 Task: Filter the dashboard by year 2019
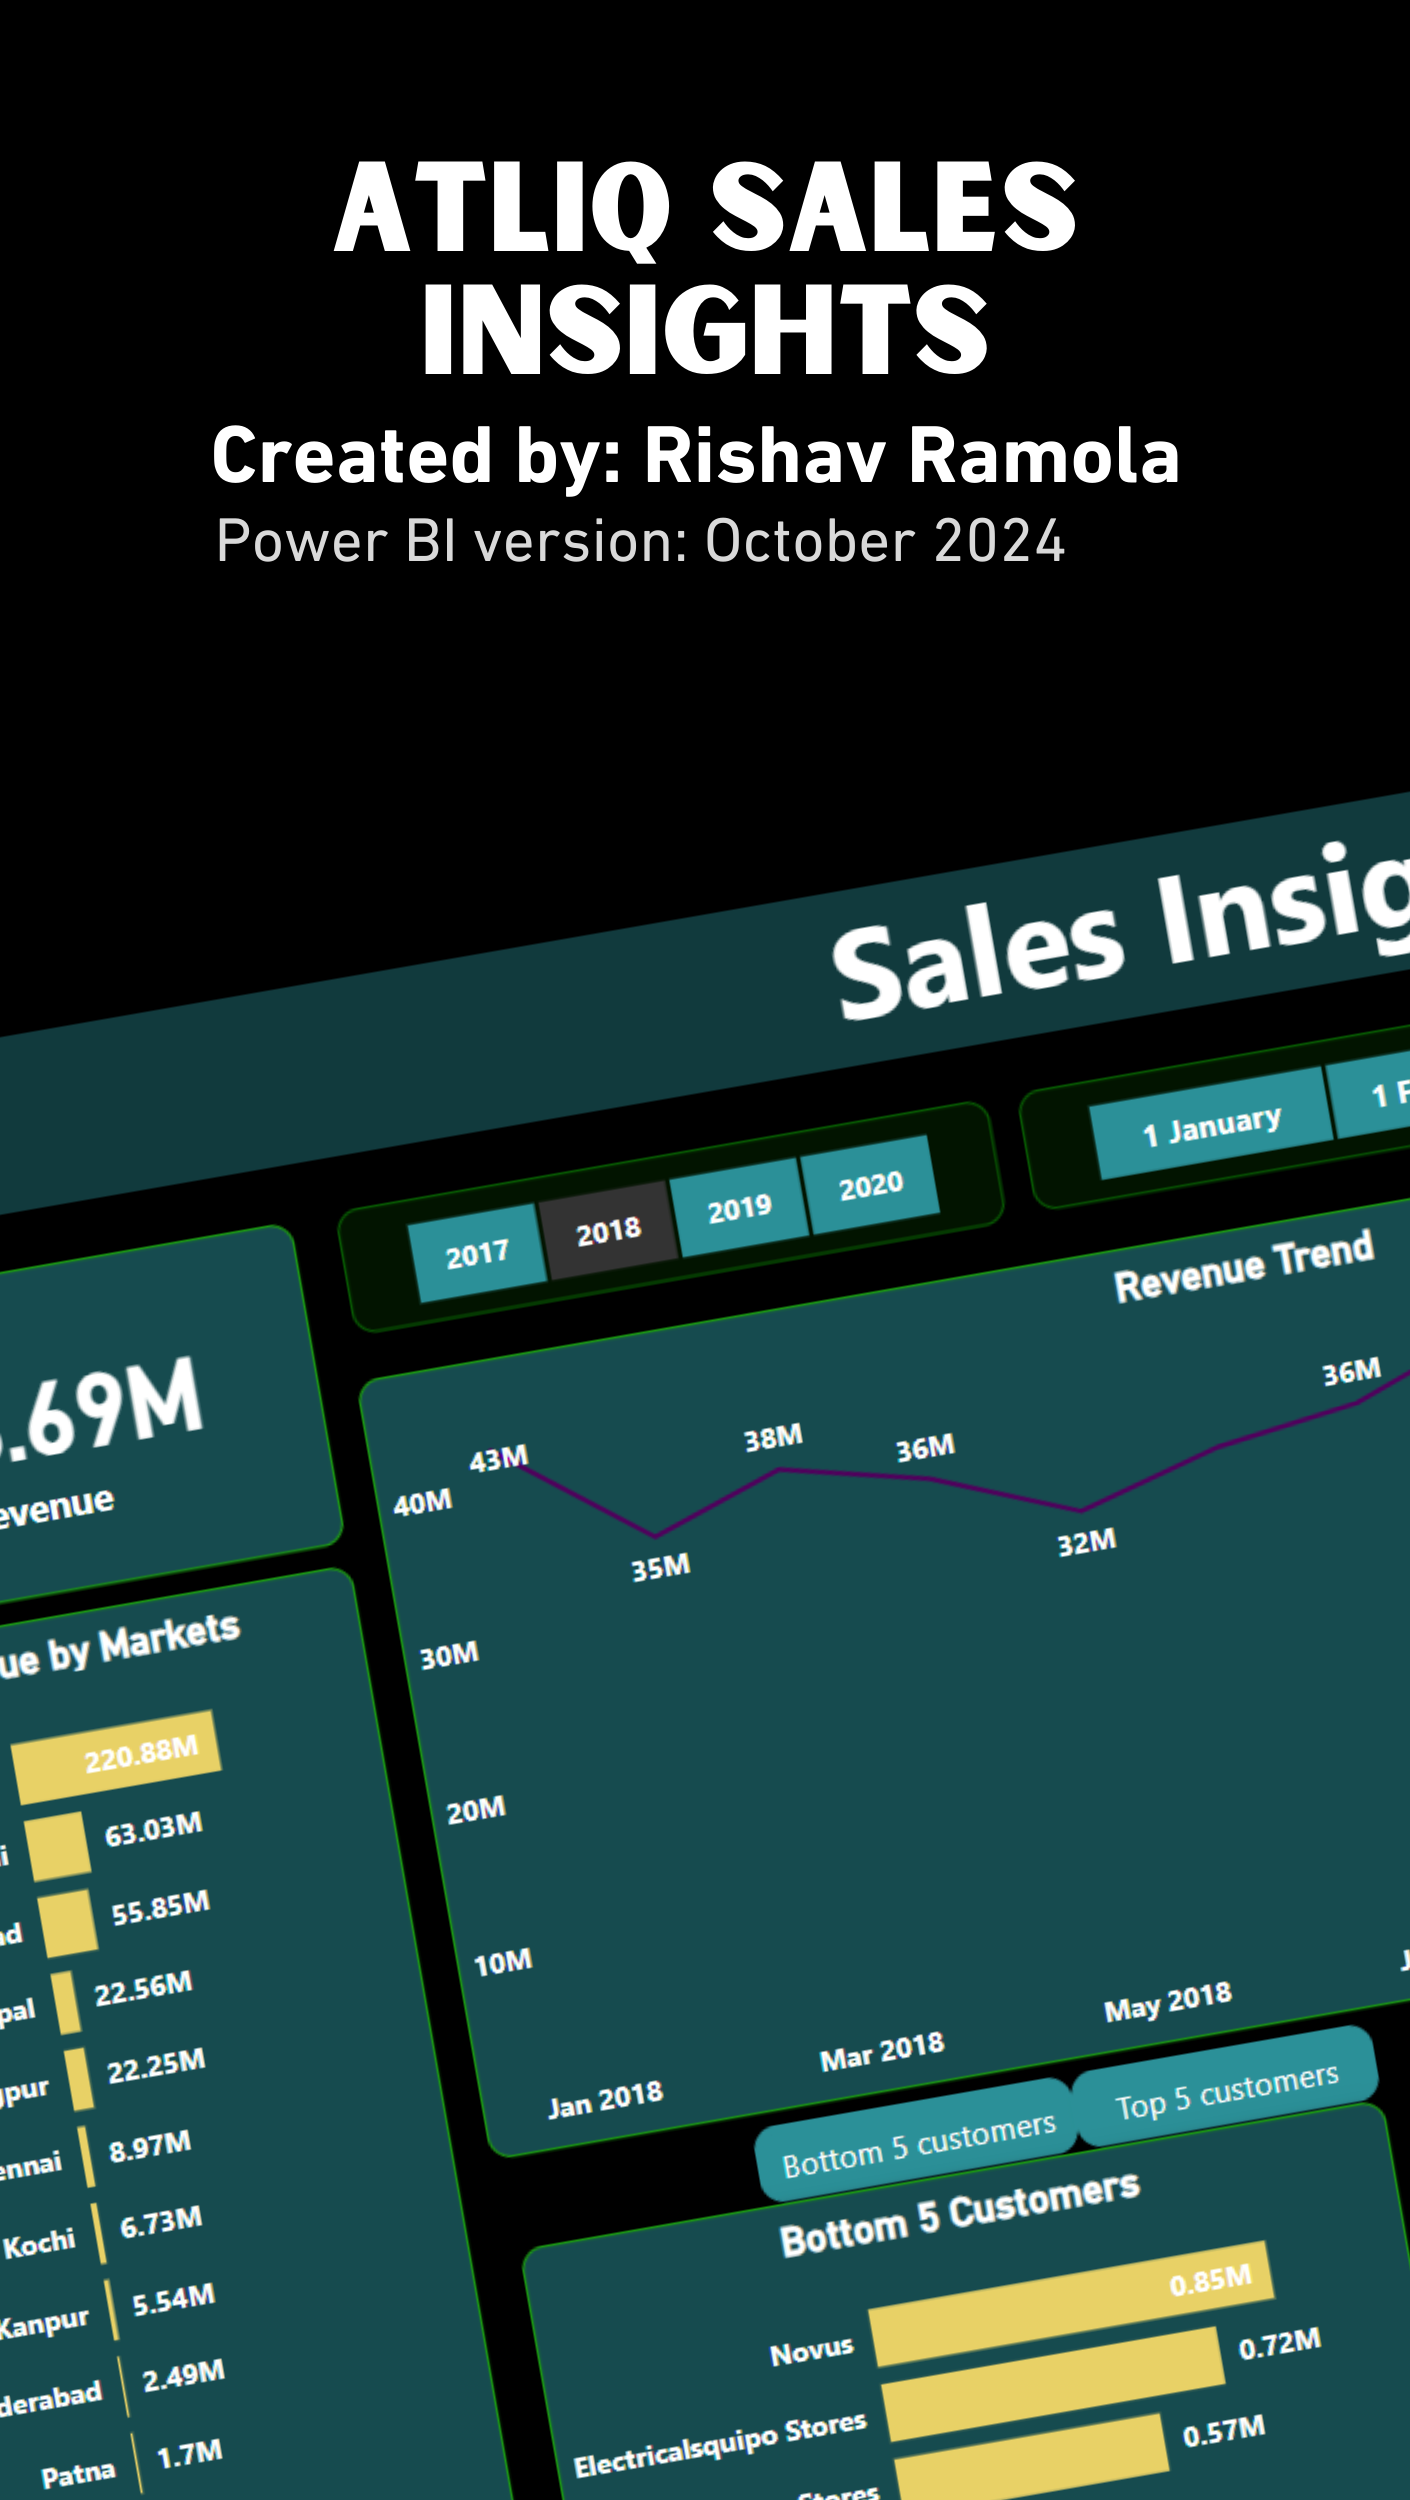pos(740,1208)
